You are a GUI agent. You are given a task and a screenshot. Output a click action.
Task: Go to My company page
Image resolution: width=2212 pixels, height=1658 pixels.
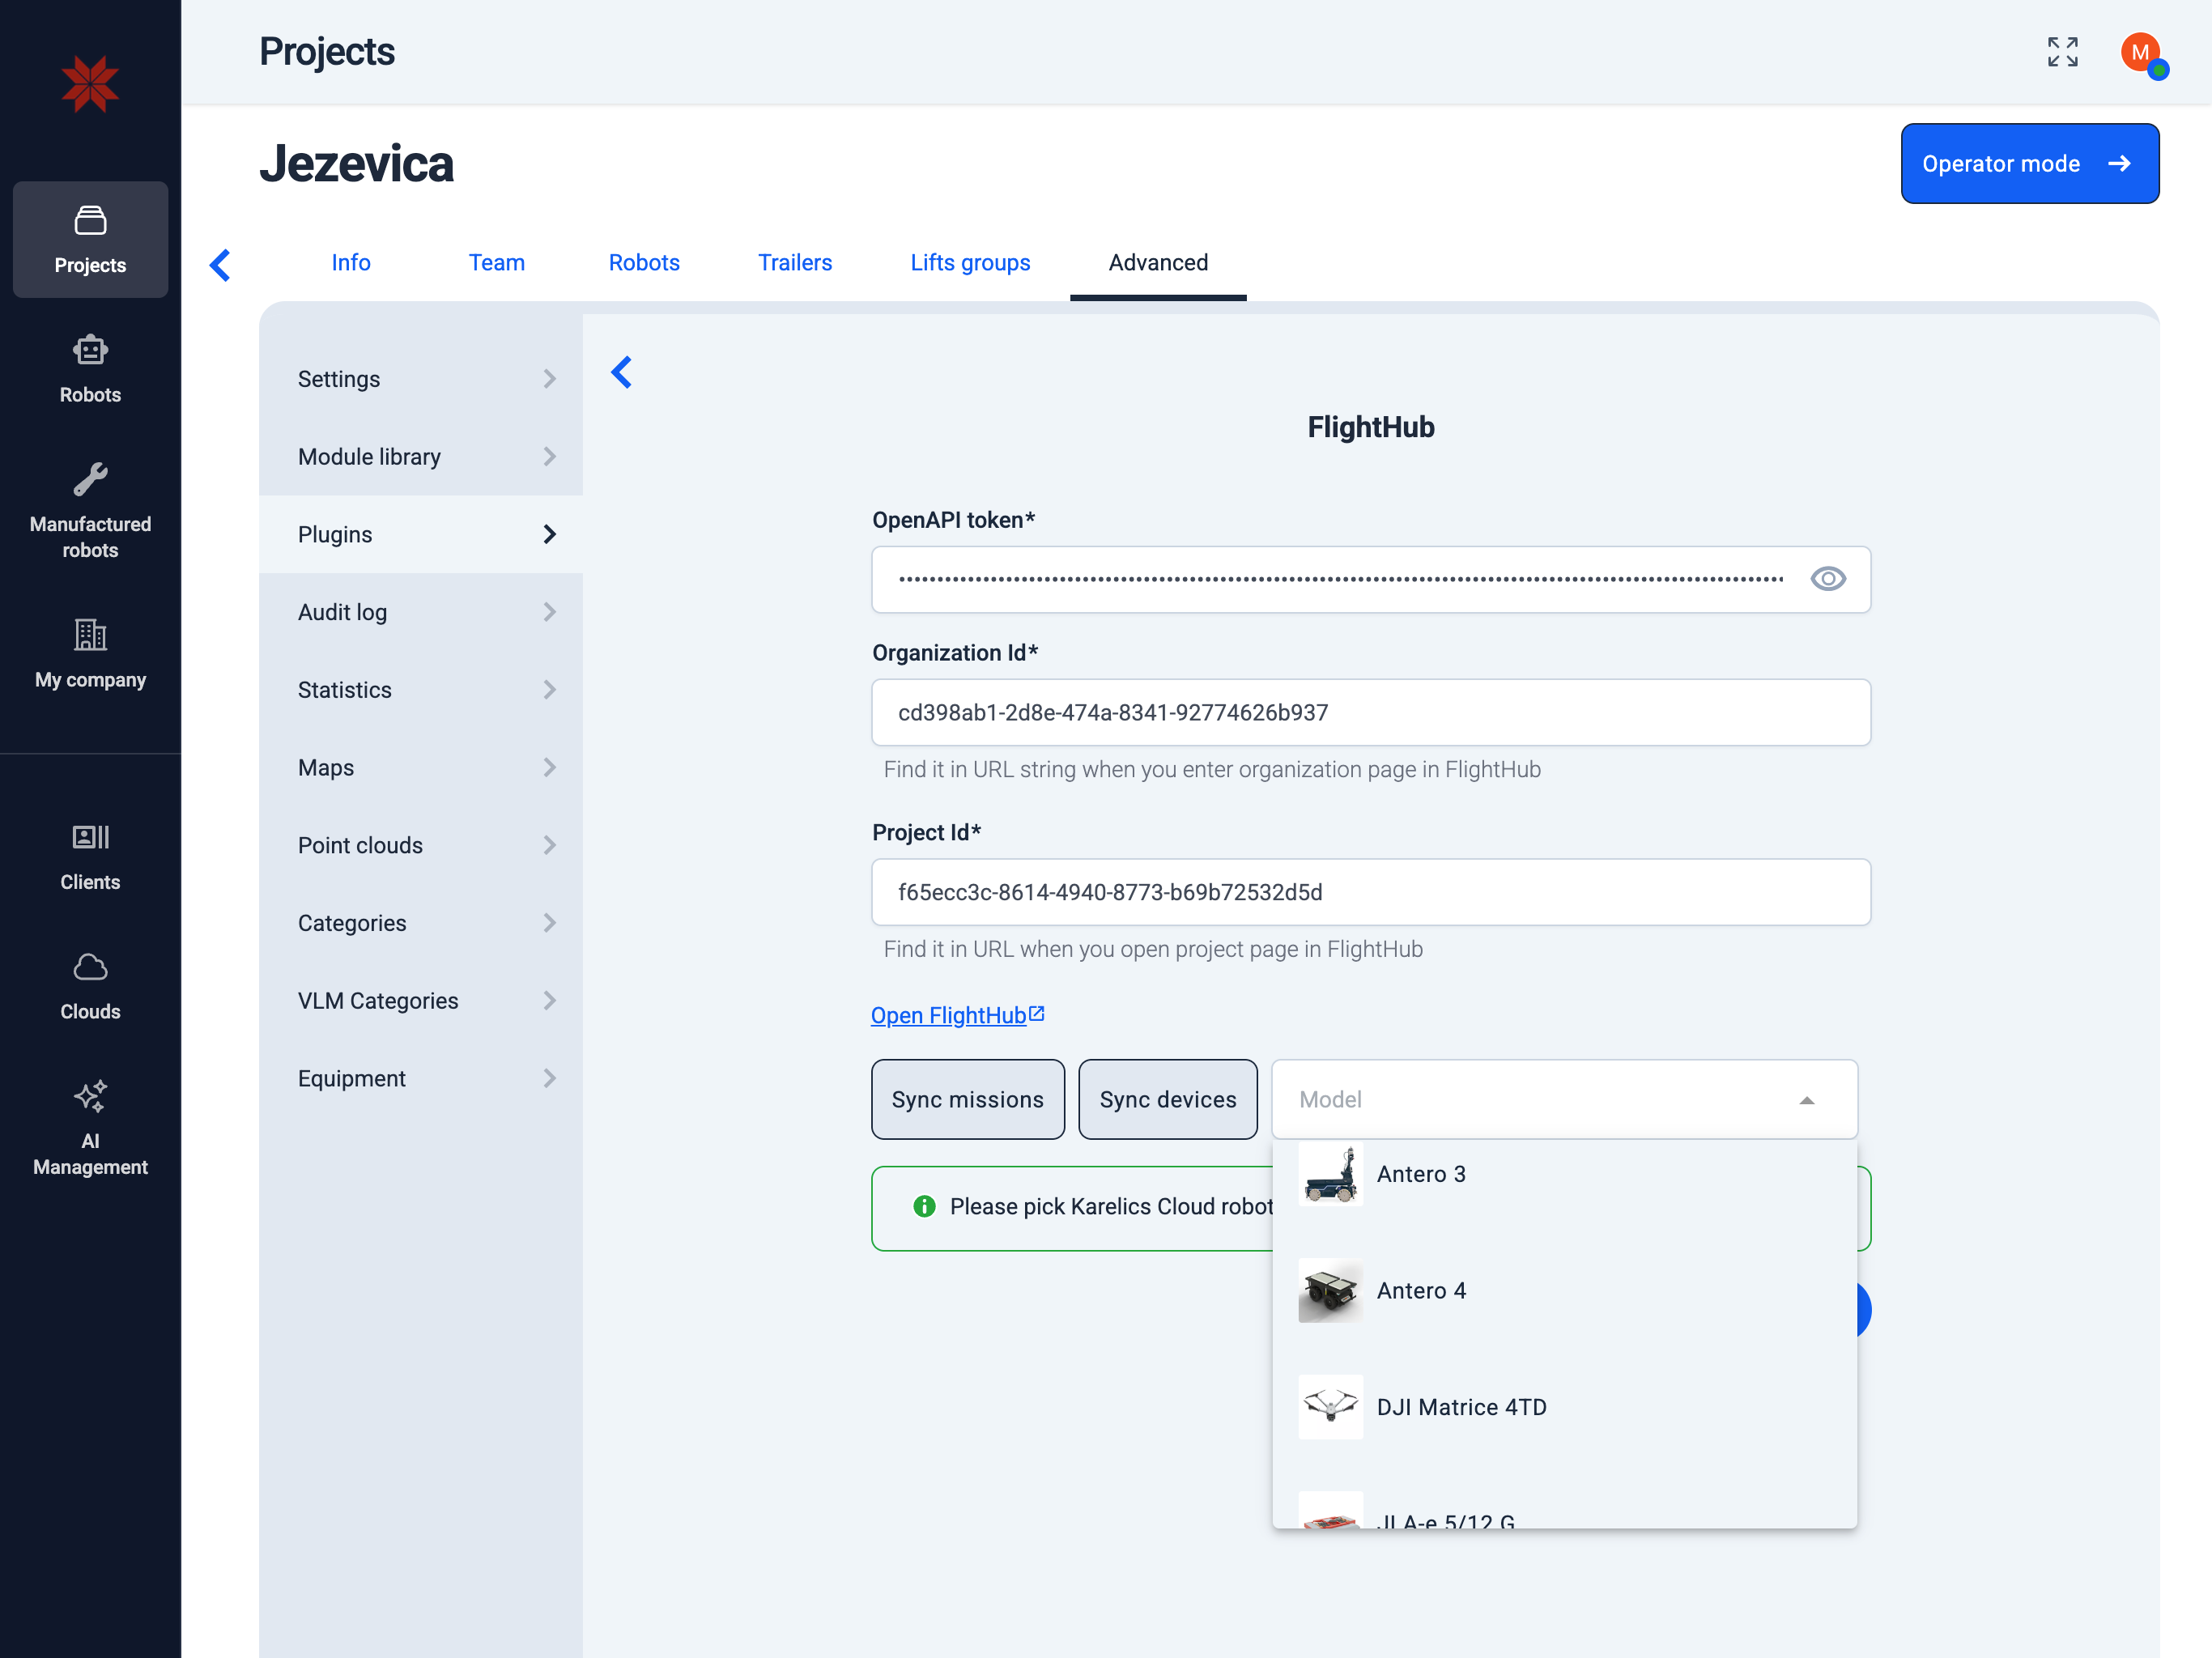tap(90, 653)
